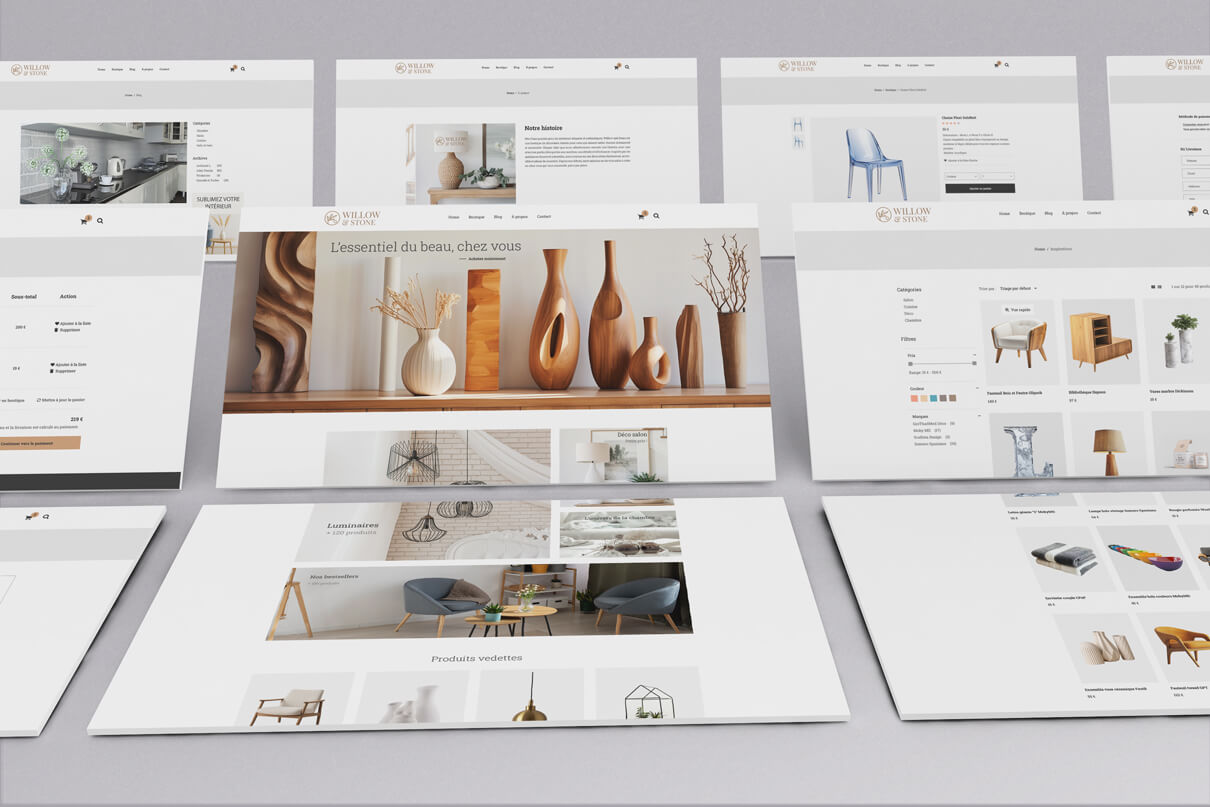Click the tan checkout button on cart page
1210x807 pixels.
click(38, 443)
